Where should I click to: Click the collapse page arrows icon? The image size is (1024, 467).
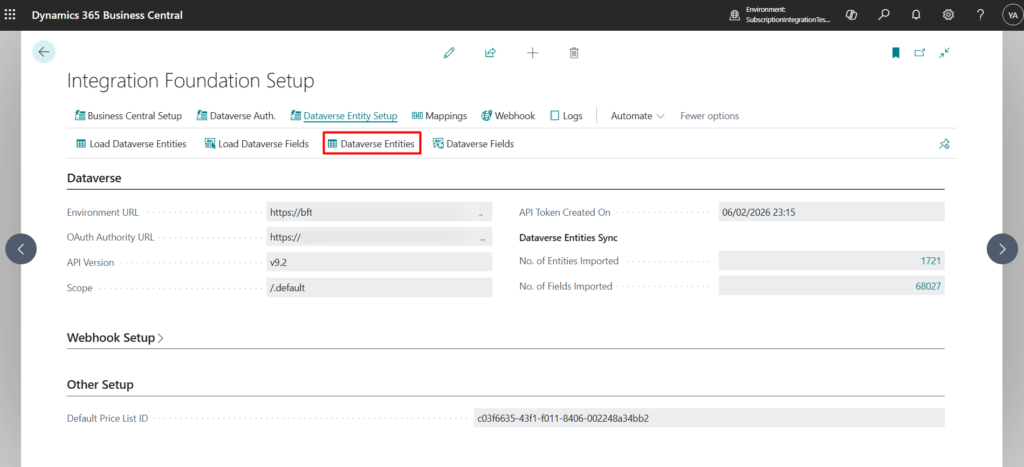tap(944, 53)
